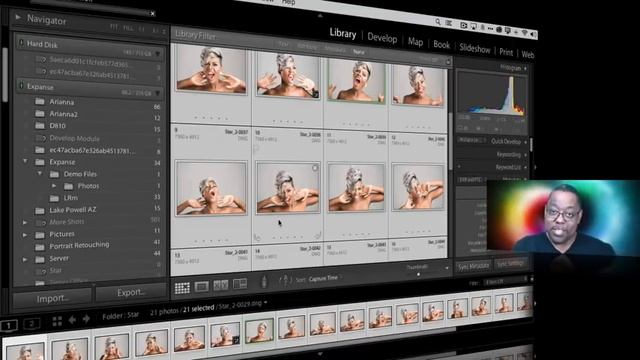640x360 pixels.
Task: Hide the filmstrip using the bottom arrow
Action: point(320,354)
